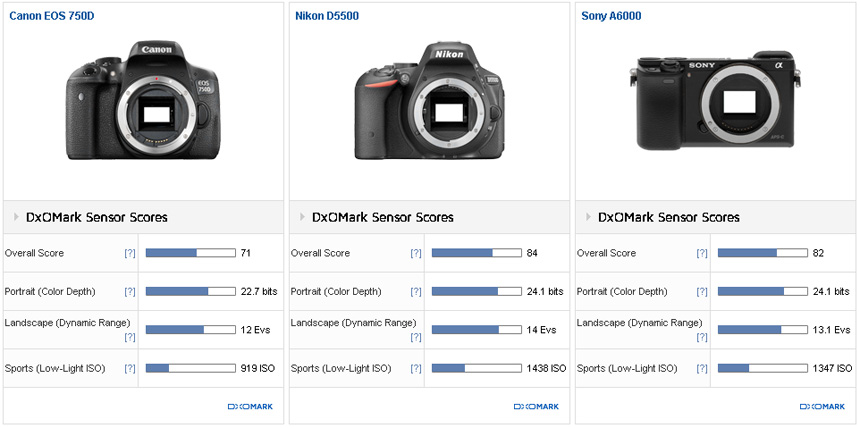
Task: Click Nikon Overall Score bar
Action: tap(477, 253)
